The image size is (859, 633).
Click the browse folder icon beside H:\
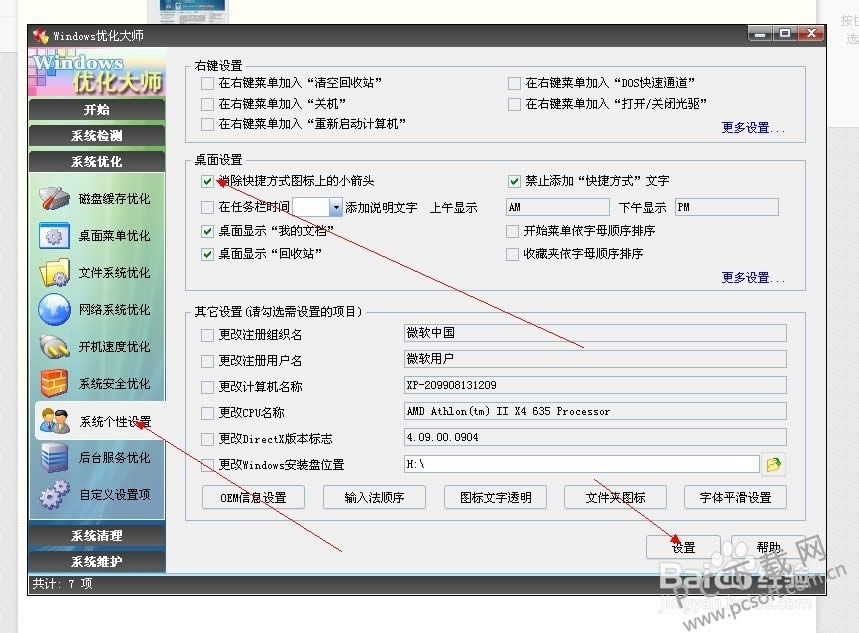point(774,464)
